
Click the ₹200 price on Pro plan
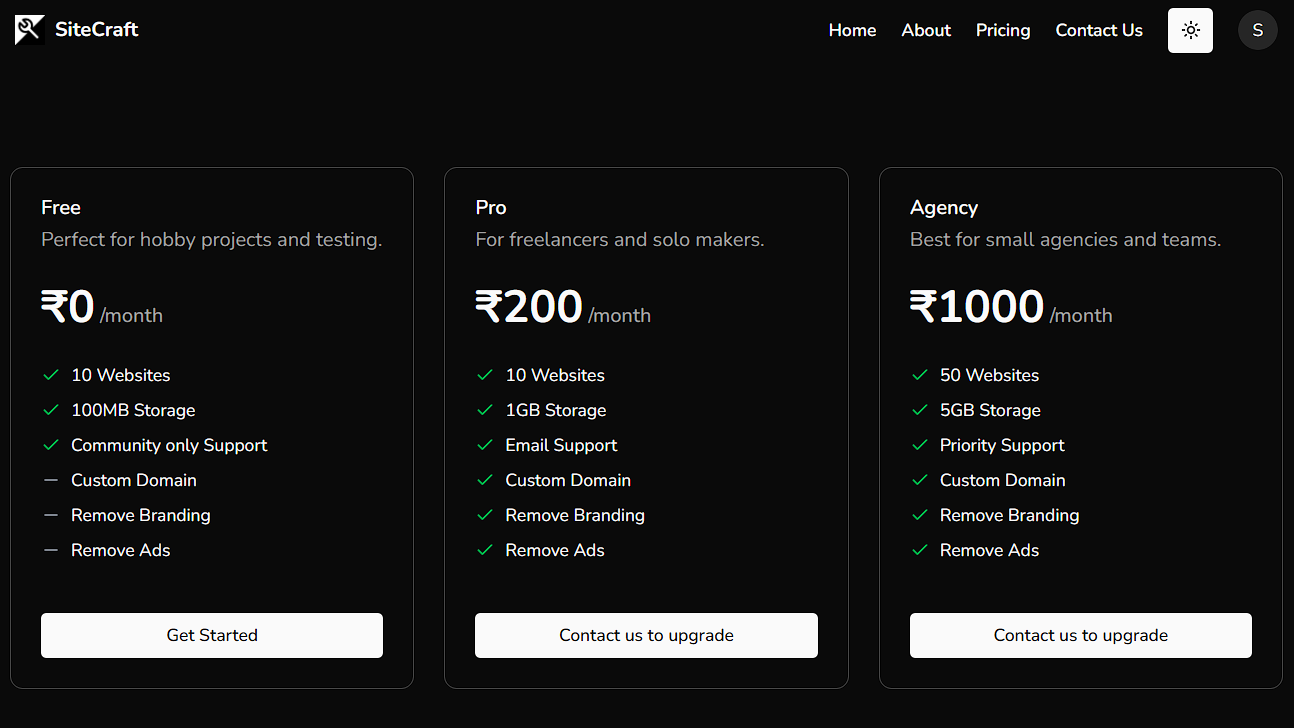pos(529,307)
